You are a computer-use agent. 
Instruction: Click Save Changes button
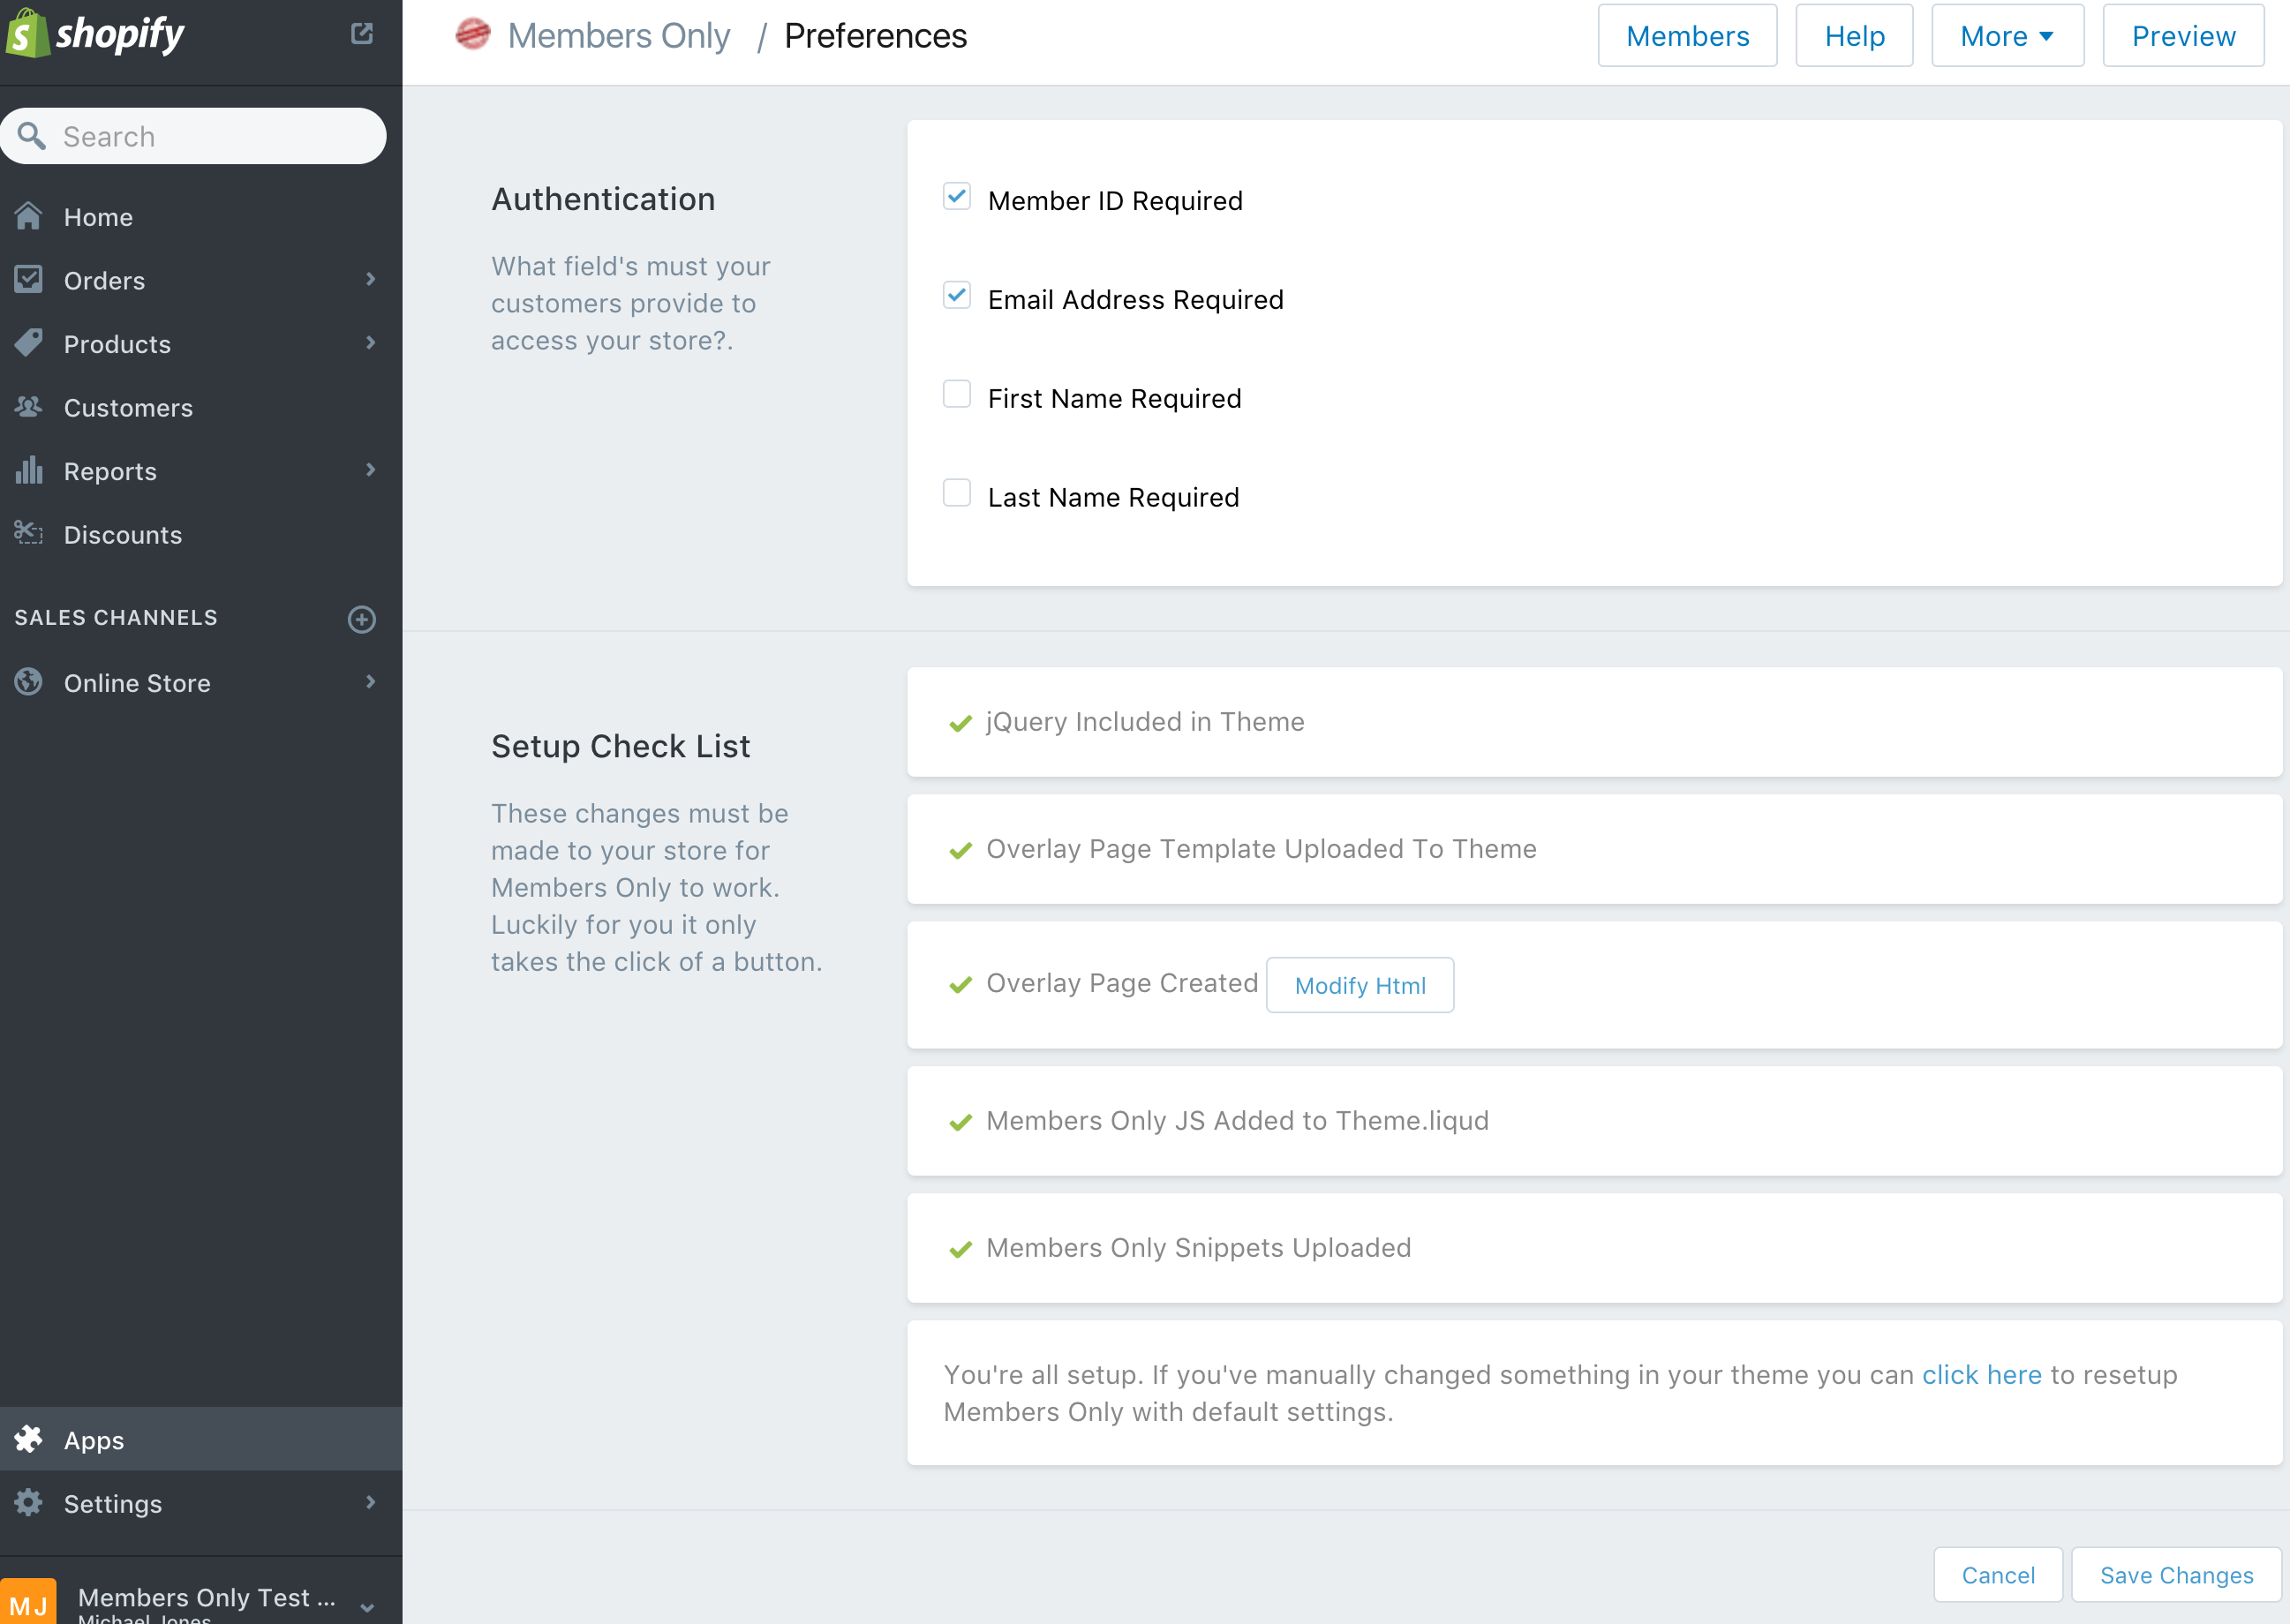2177,1575
